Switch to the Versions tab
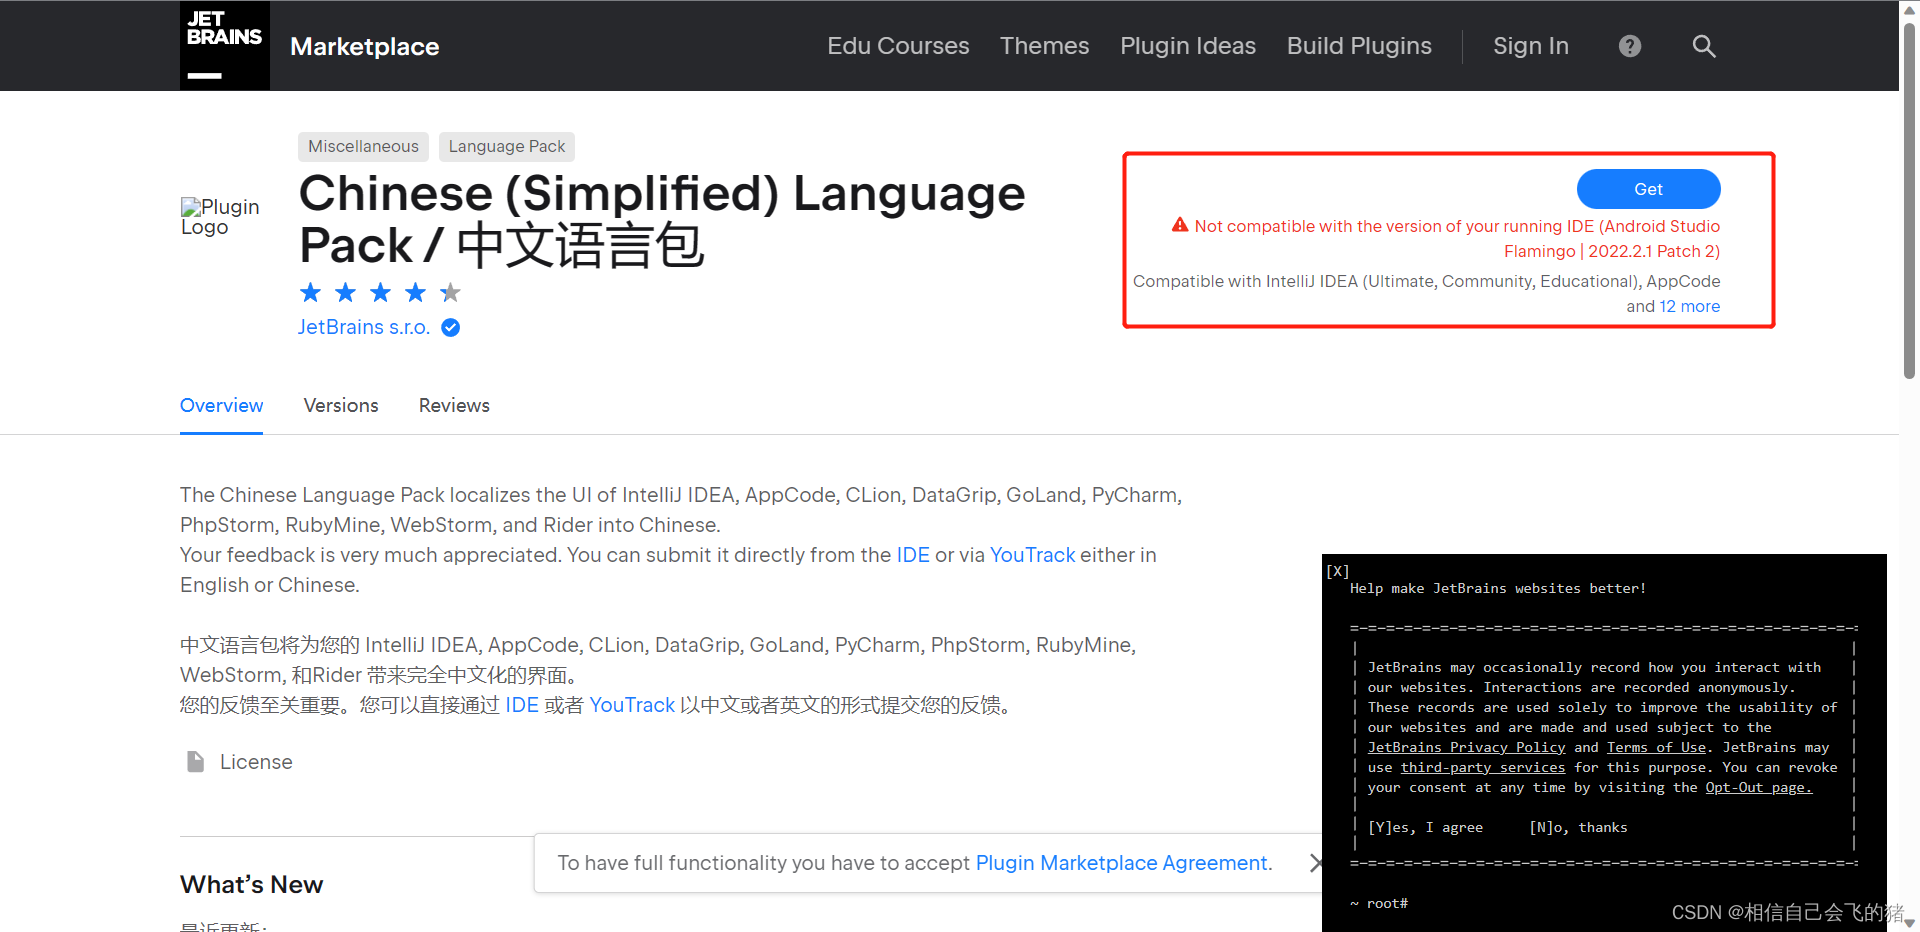The height and width of the screenshot is (932, 1920). (341, 405)
